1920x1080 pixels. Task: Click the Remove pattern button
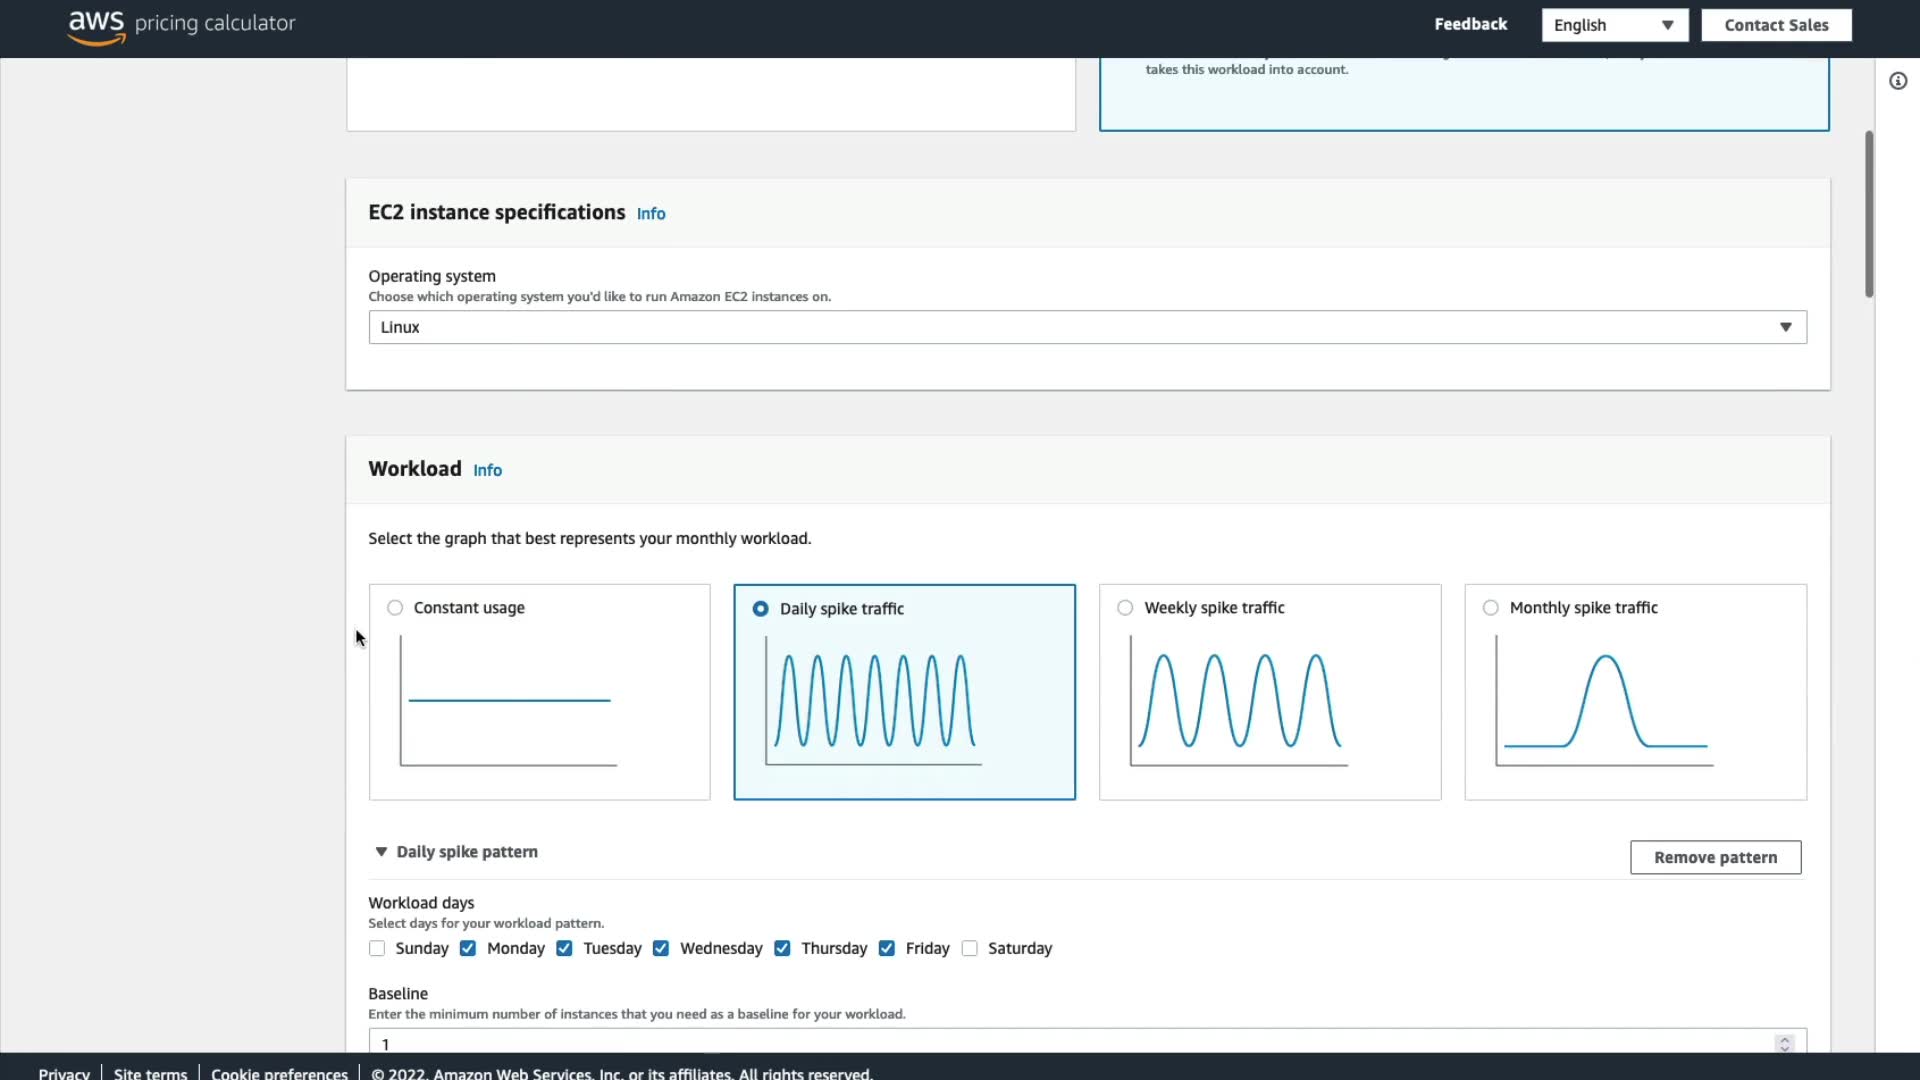1715,857
